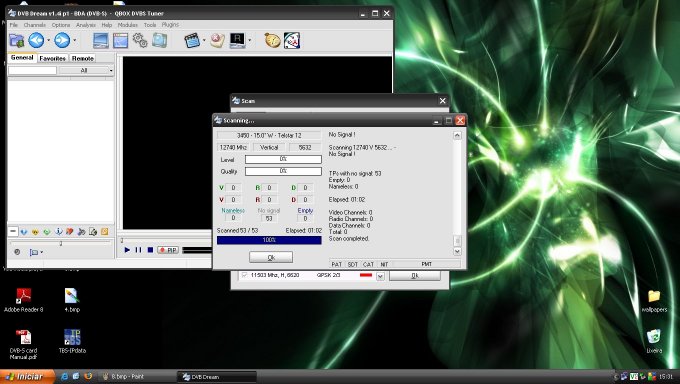
Task: Open the Tools menu
Action: (150, 25)
